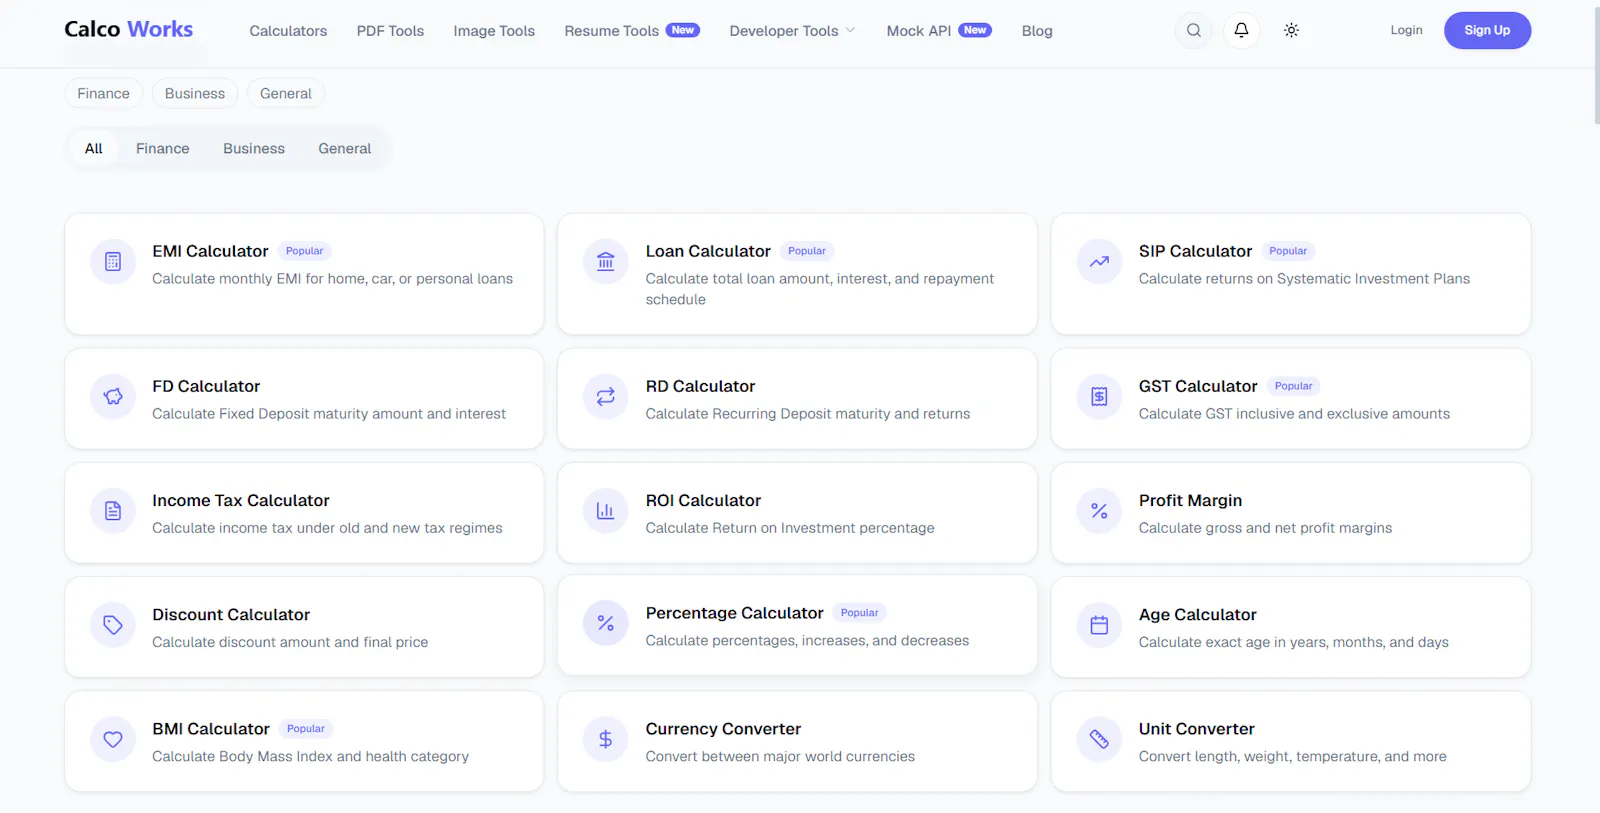Viewport: 1600px width, 813px height.
Task: Open the Calculators menu item
Action: (x=288, y=31)
